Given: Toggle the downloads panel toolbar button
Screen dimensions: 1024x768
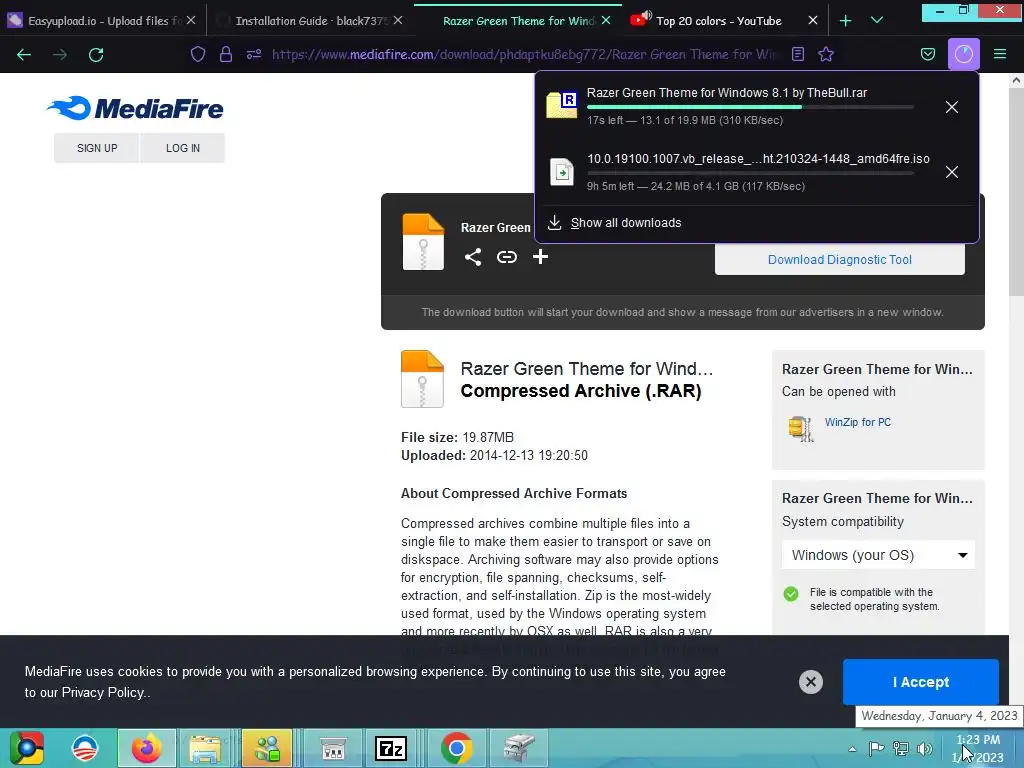Looking at the screenshot, I should tap(964, 54).
